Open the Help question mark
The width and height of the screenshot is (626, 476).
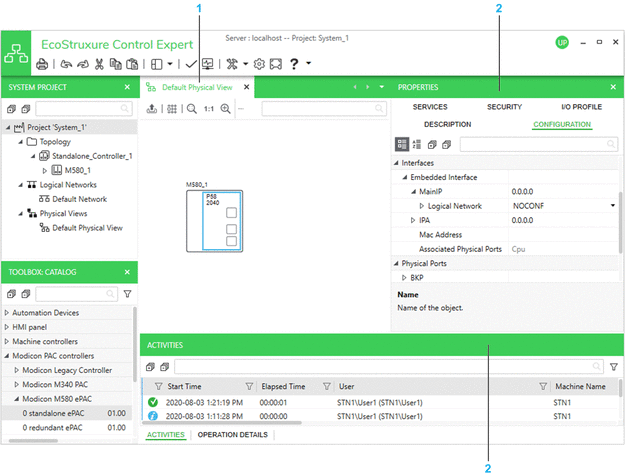pos(294,64)
